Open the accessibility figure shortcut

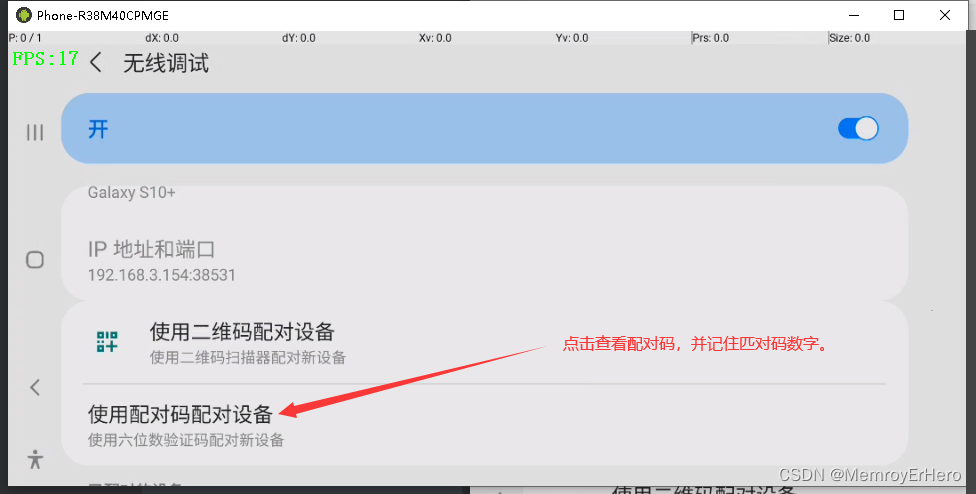pyautogui.click(x=35, y=459)
